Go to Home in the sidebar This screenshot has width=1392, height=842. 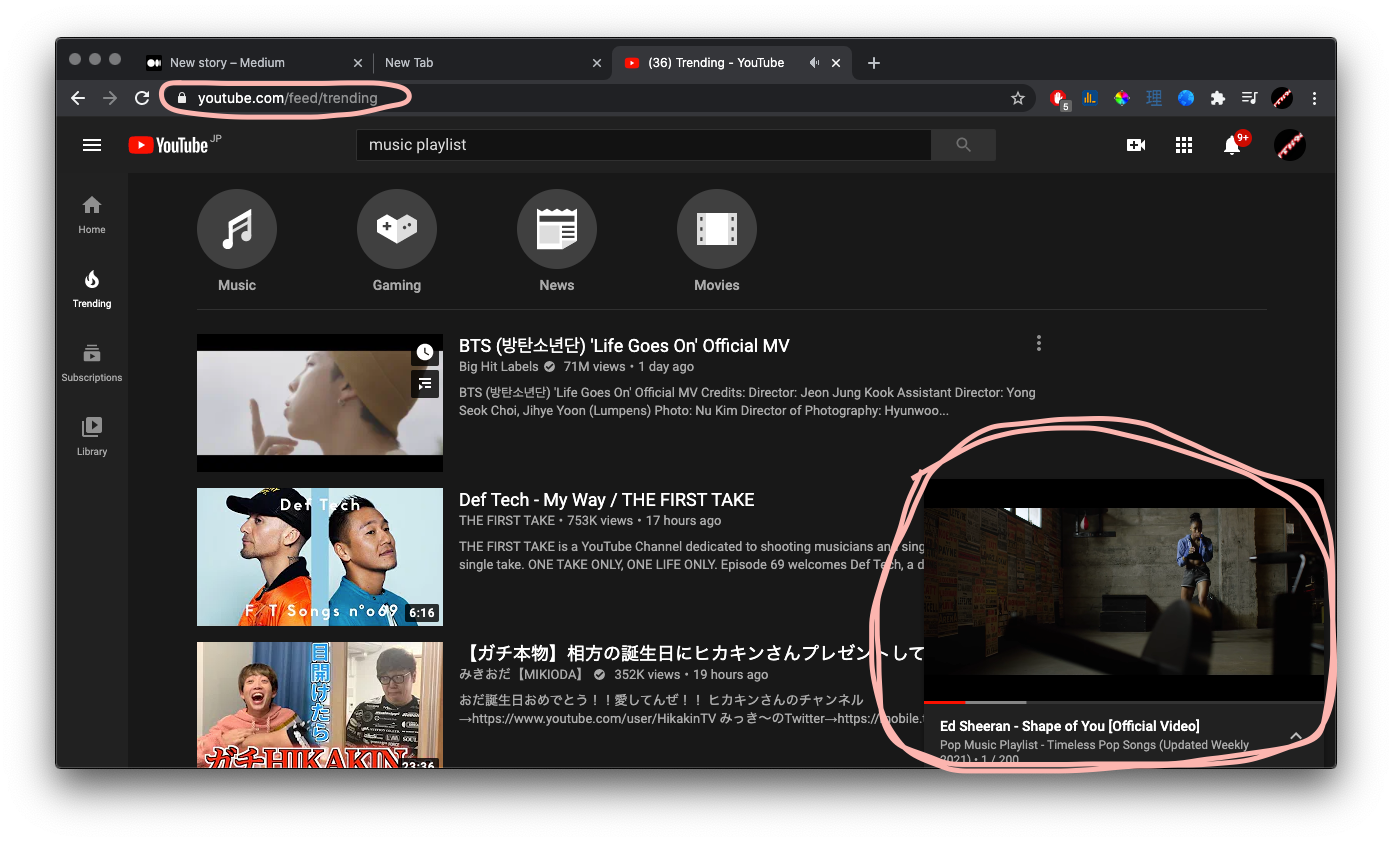[x=92, y=214]
